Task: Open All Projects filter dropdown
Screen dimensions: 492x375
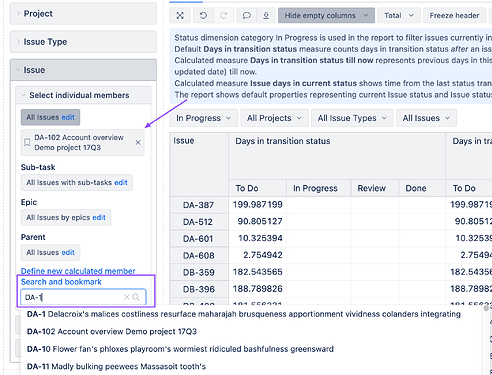Action: point(274,118)
